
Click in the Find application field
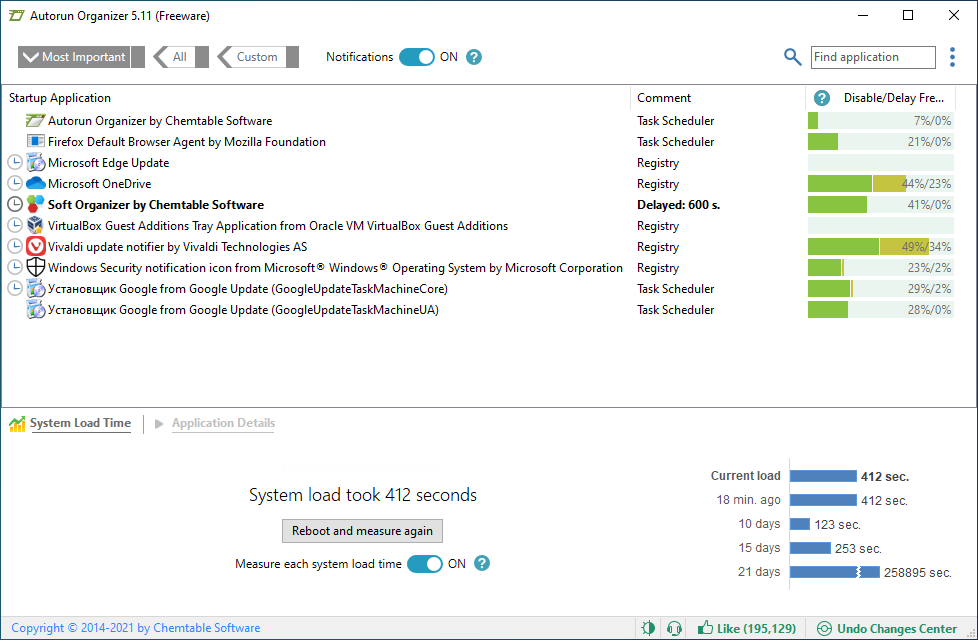873,57
